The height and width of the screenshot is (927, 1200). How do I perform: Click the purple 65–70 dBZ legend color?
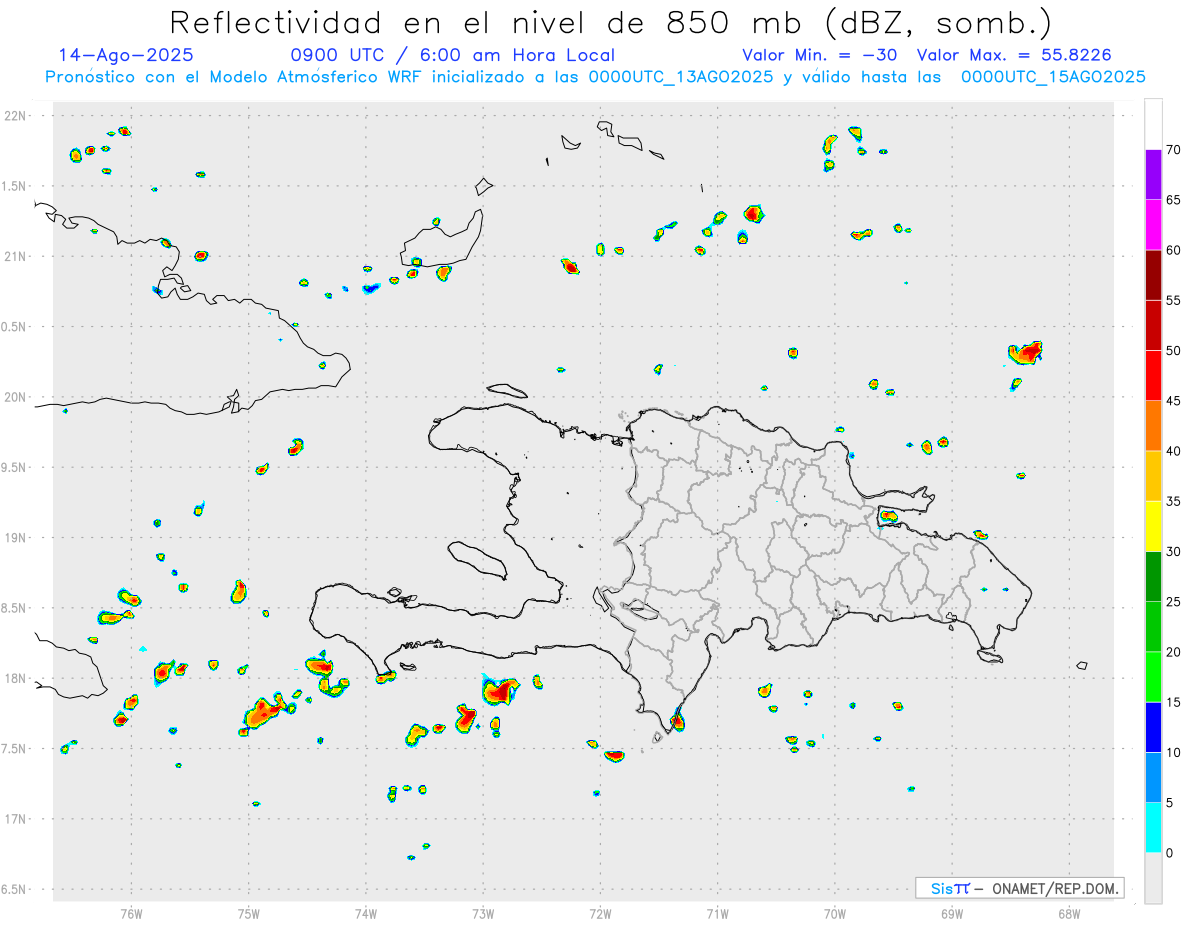(x=1153, y=175)
